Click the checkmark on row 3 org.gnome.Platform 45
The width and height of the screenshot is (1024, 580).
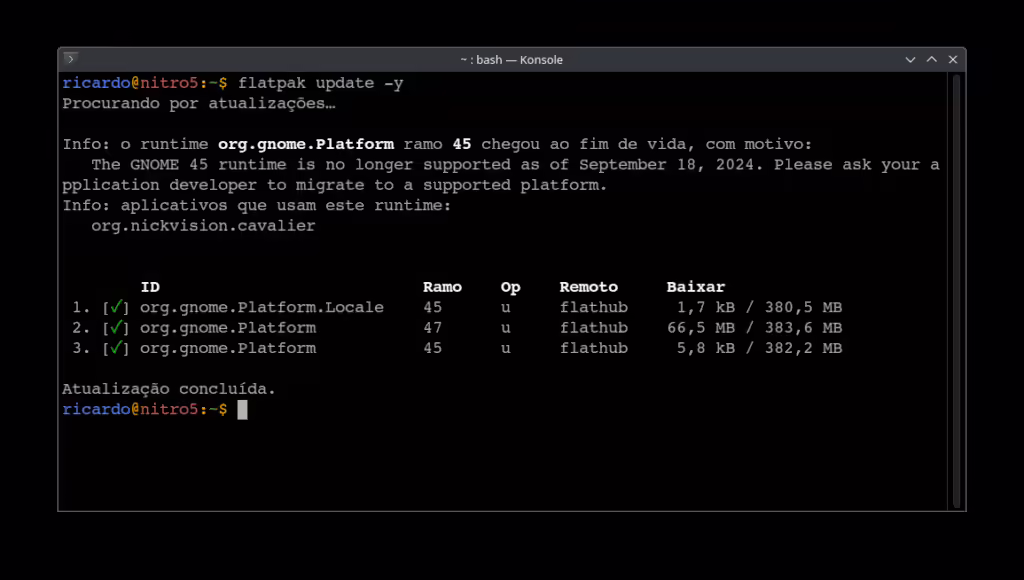tap(116, 347)
